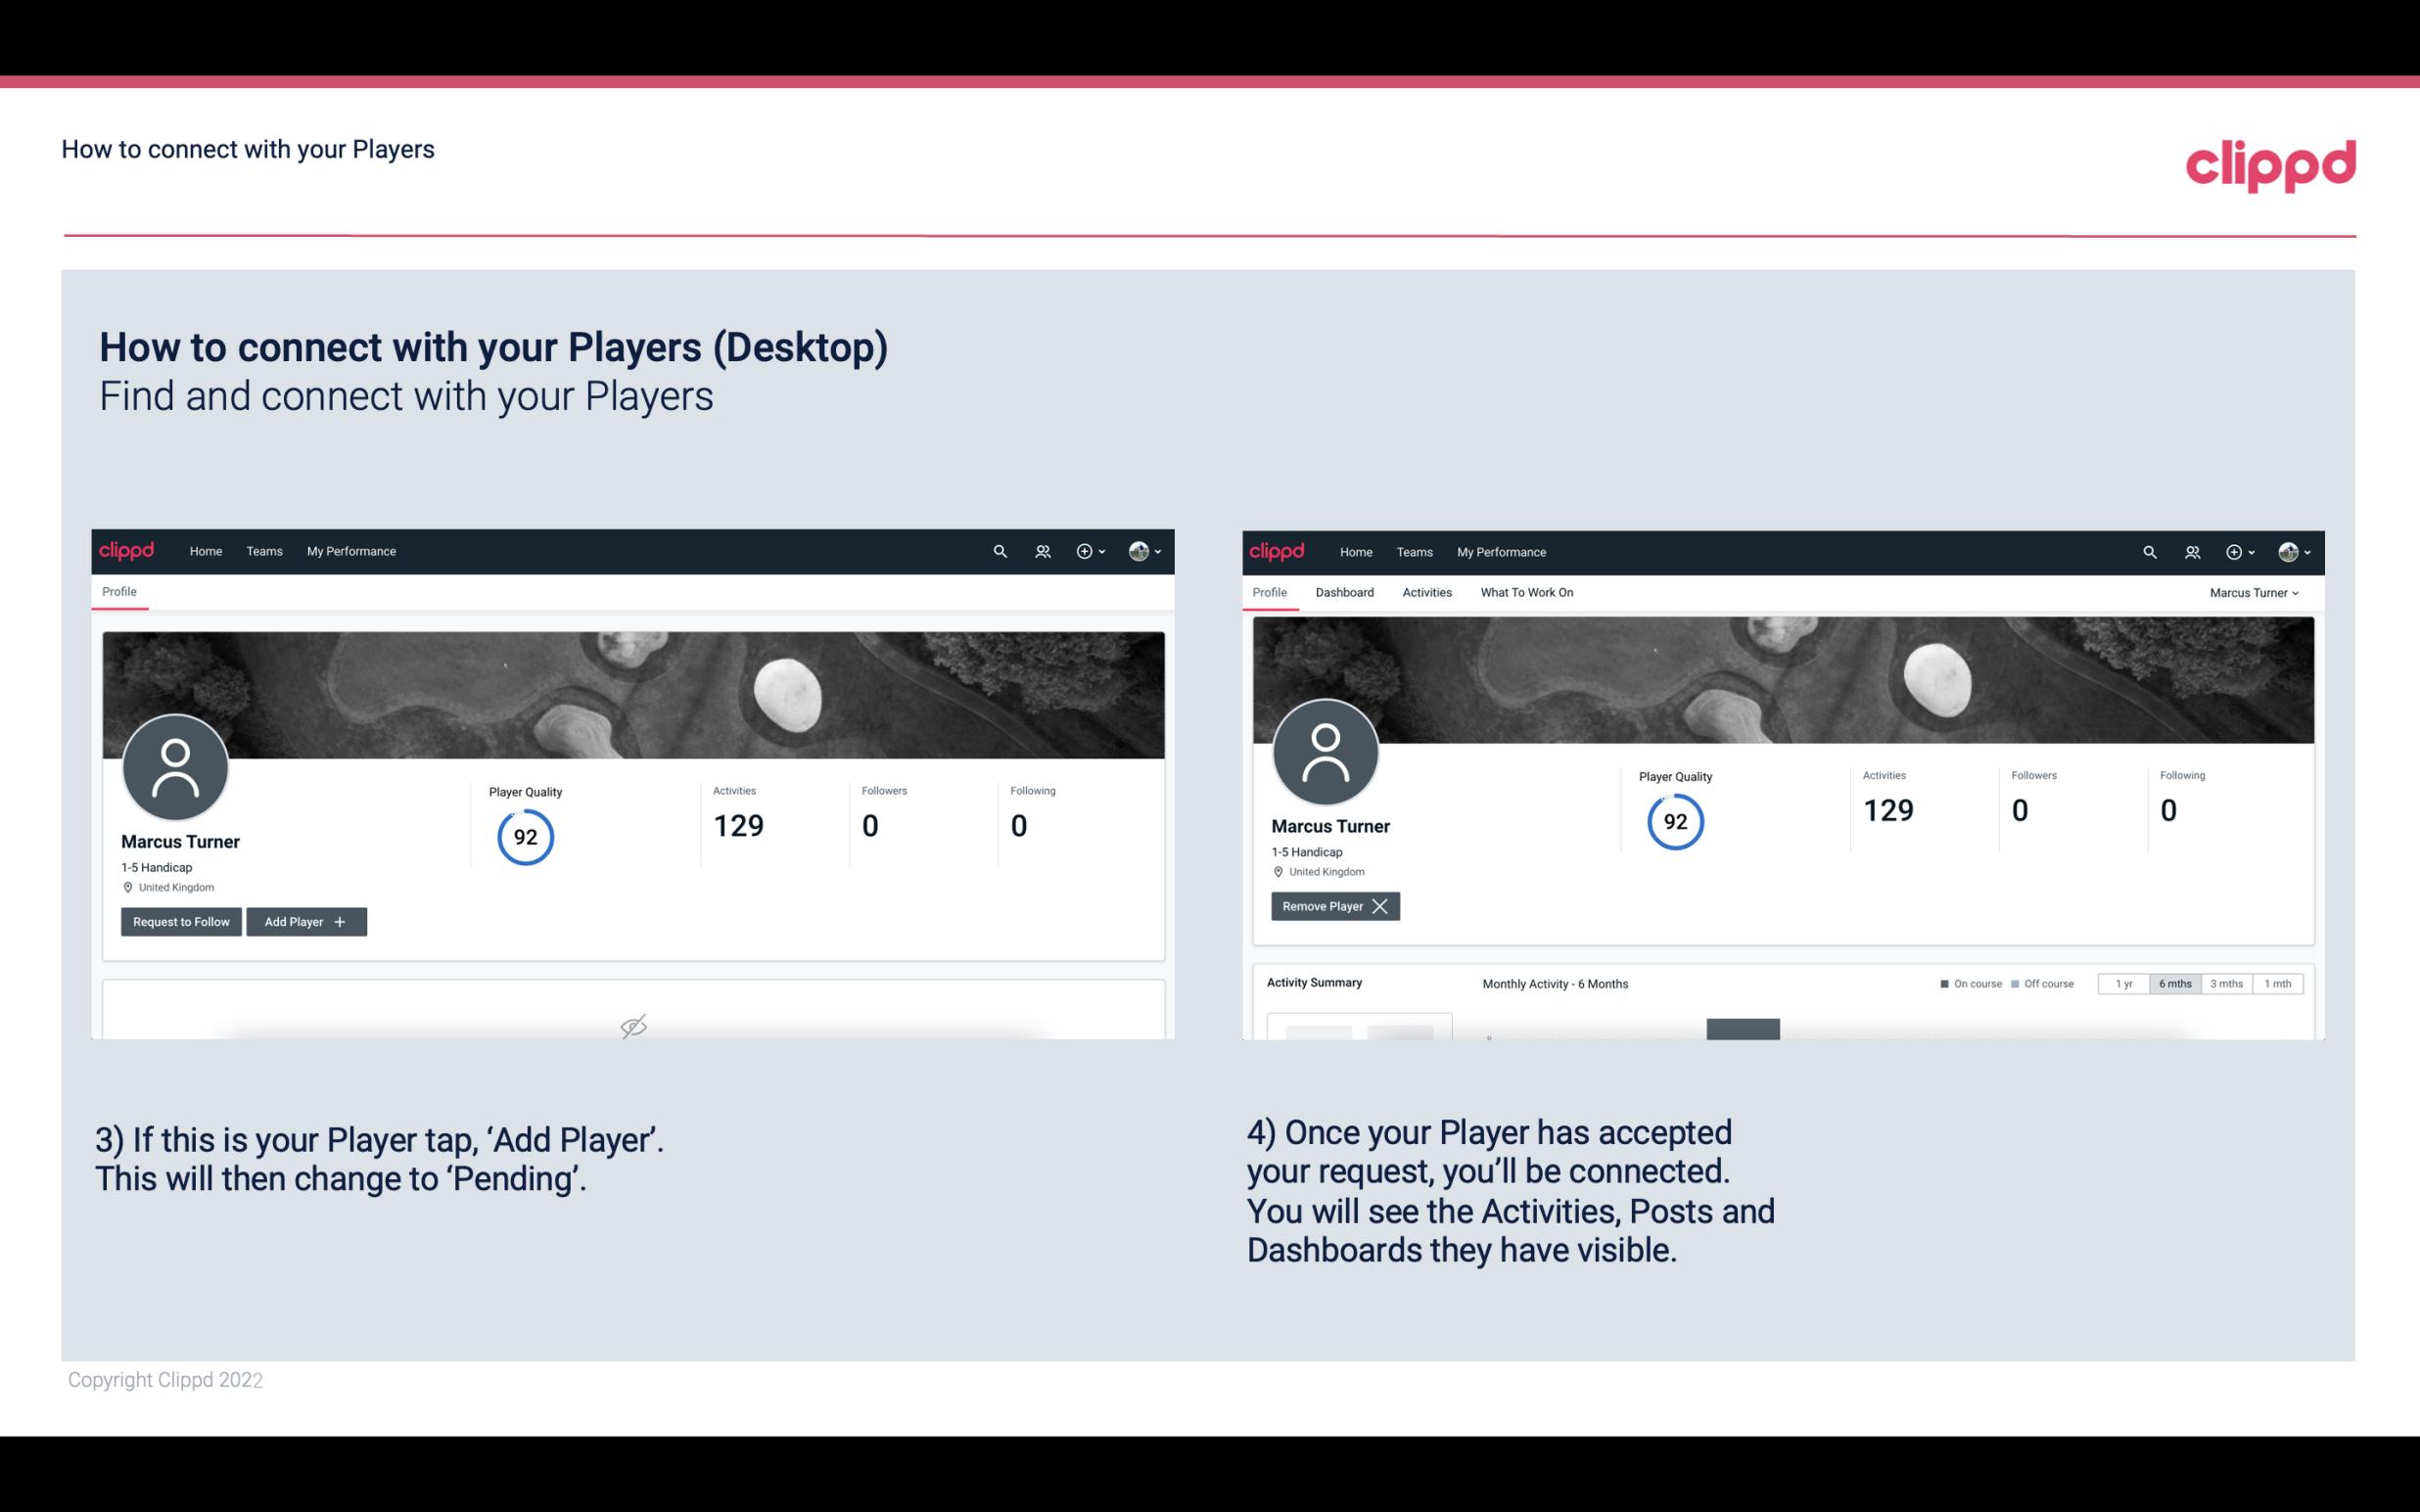Click the 'Activities' tab on right profile view
This screenshot has width=2420, height=1512.
coord(1427,592)
